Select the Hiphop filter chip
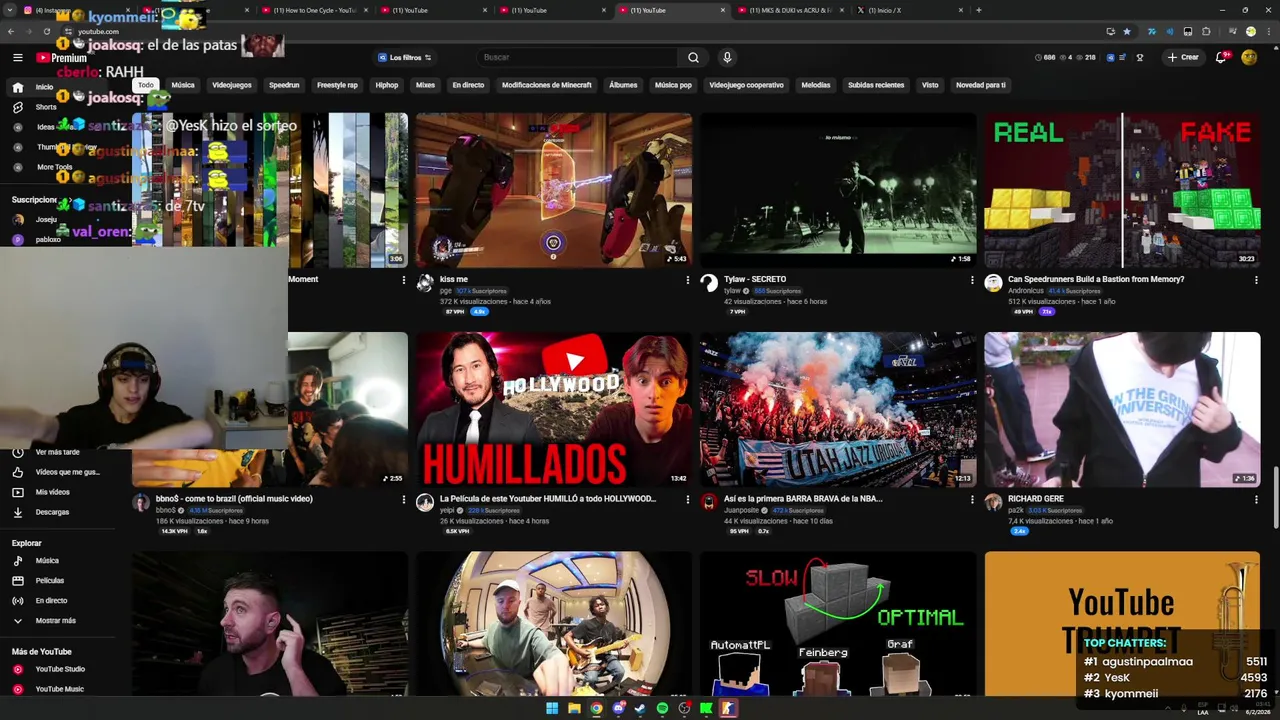The image size is (1280, 720). pos(387,85)
